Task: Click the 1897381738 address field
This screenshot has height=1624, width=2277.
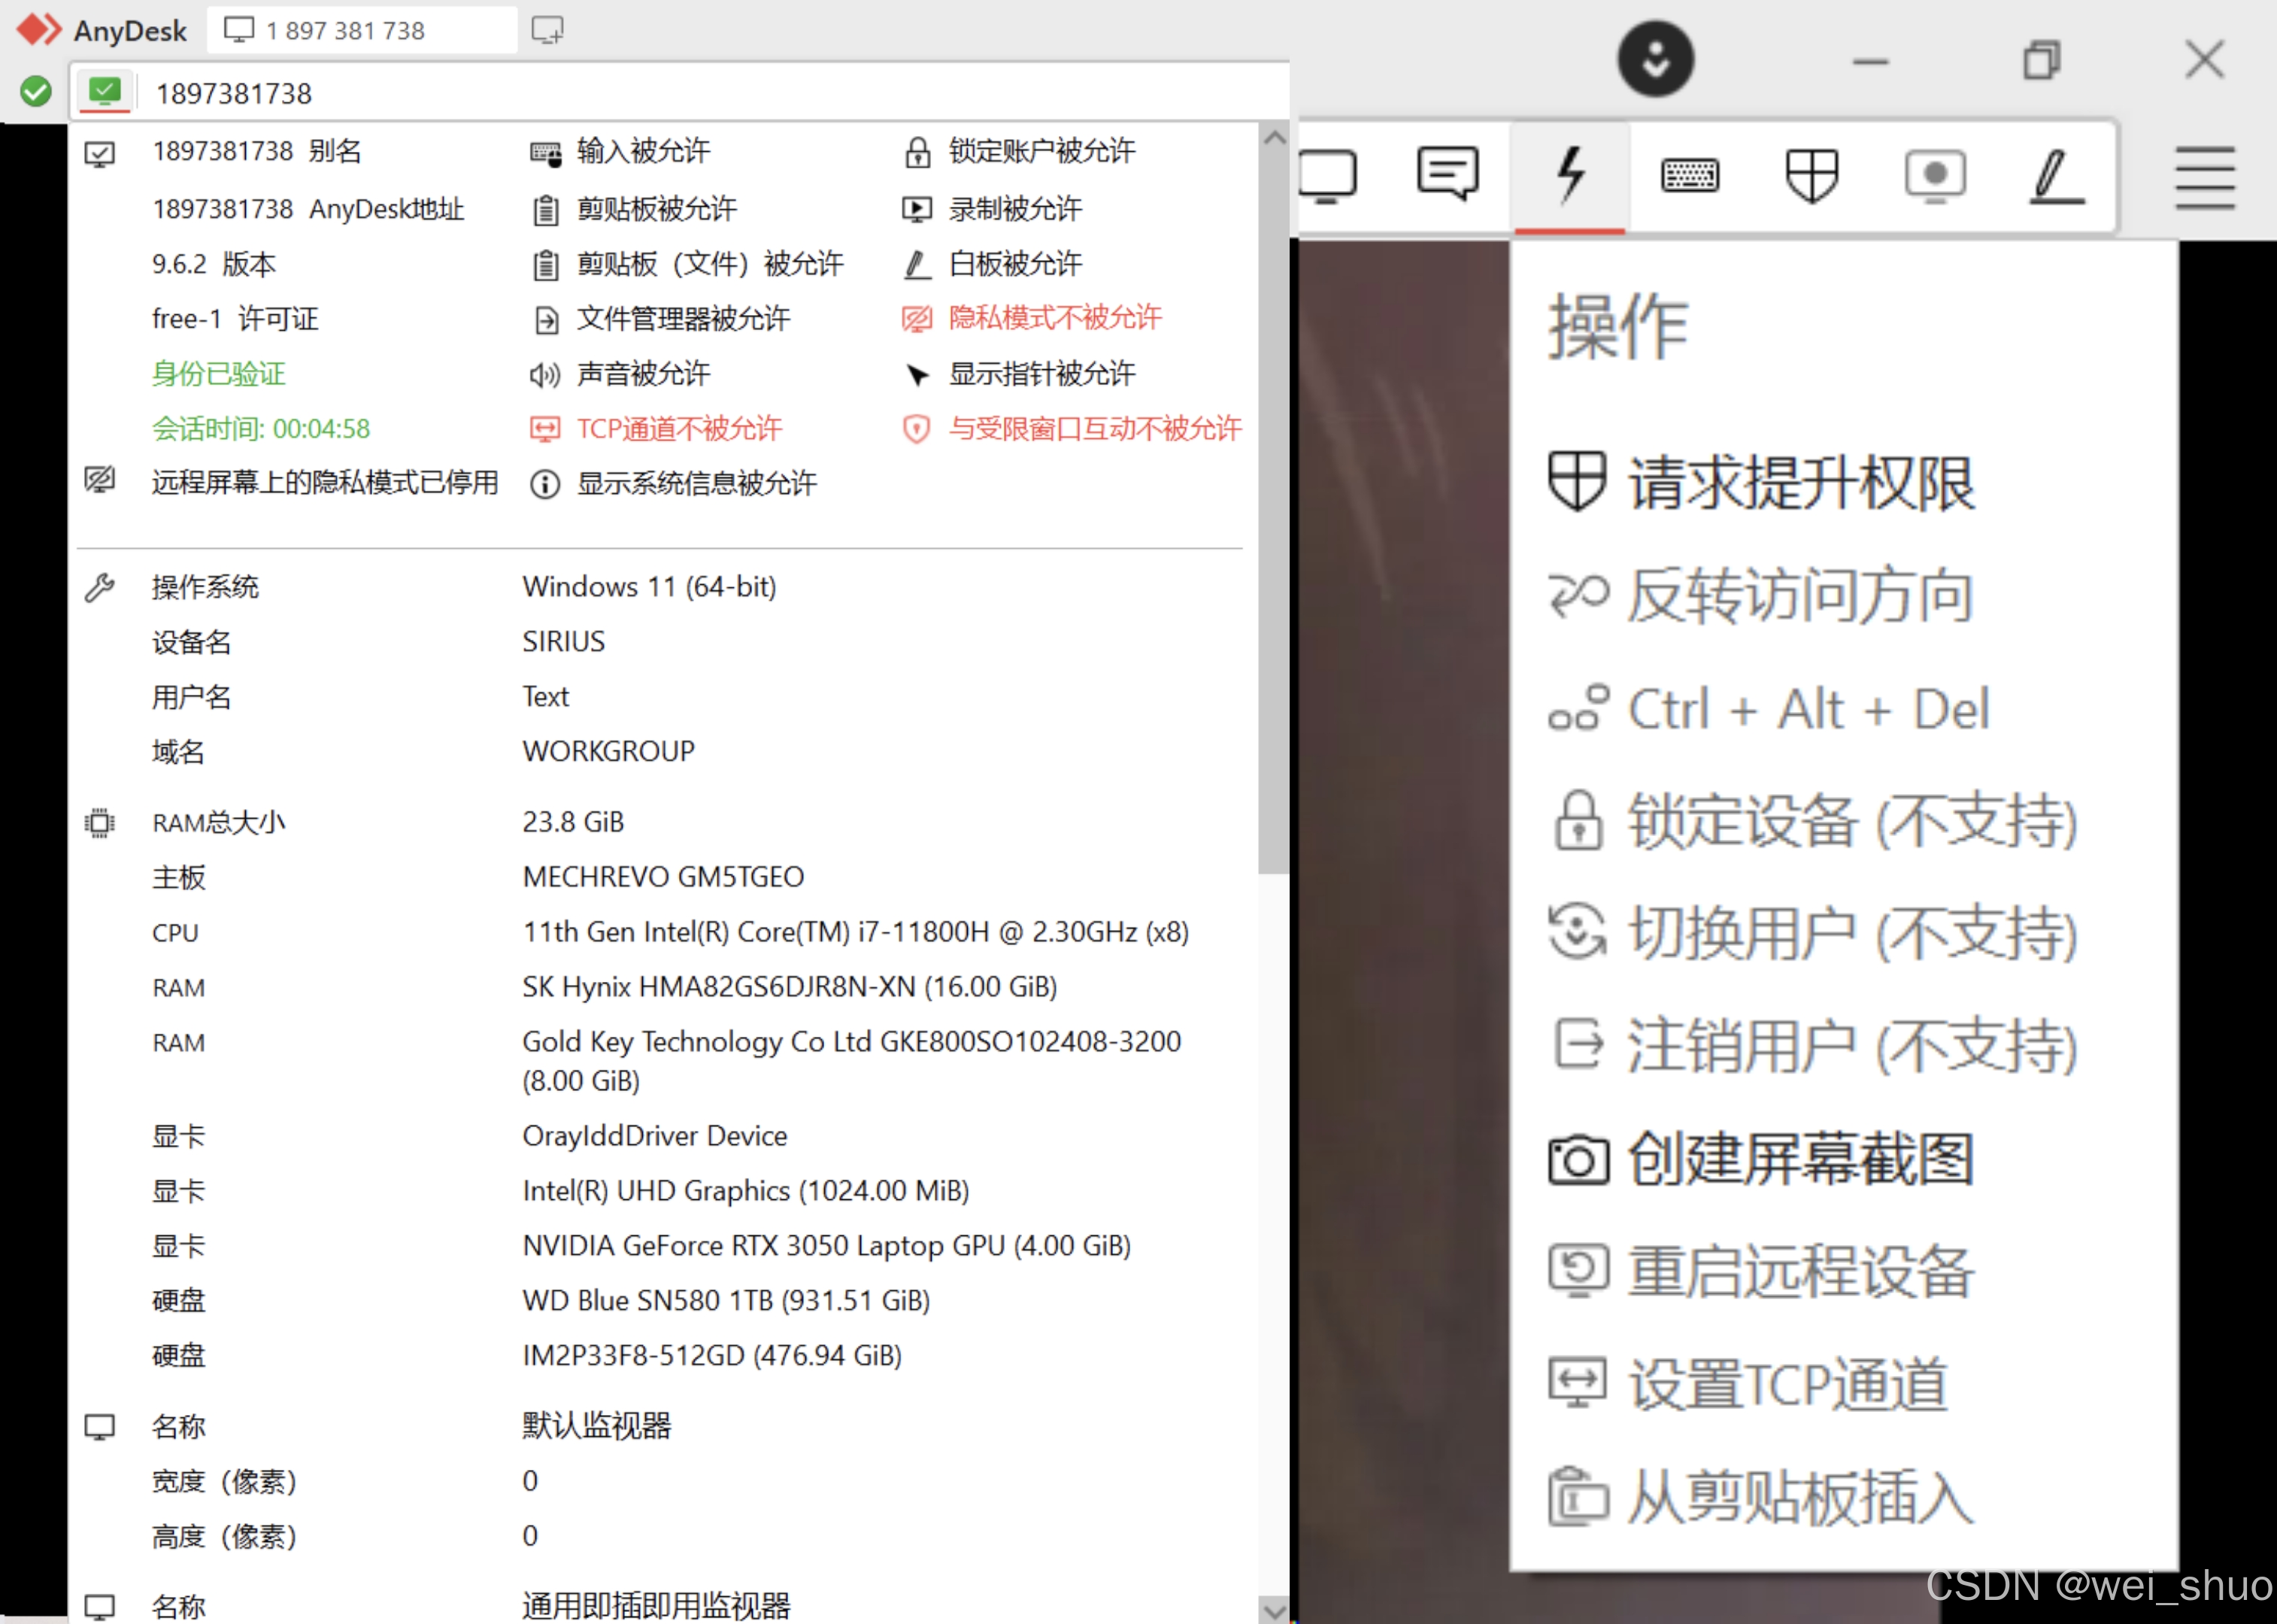Action: point(234,93)
